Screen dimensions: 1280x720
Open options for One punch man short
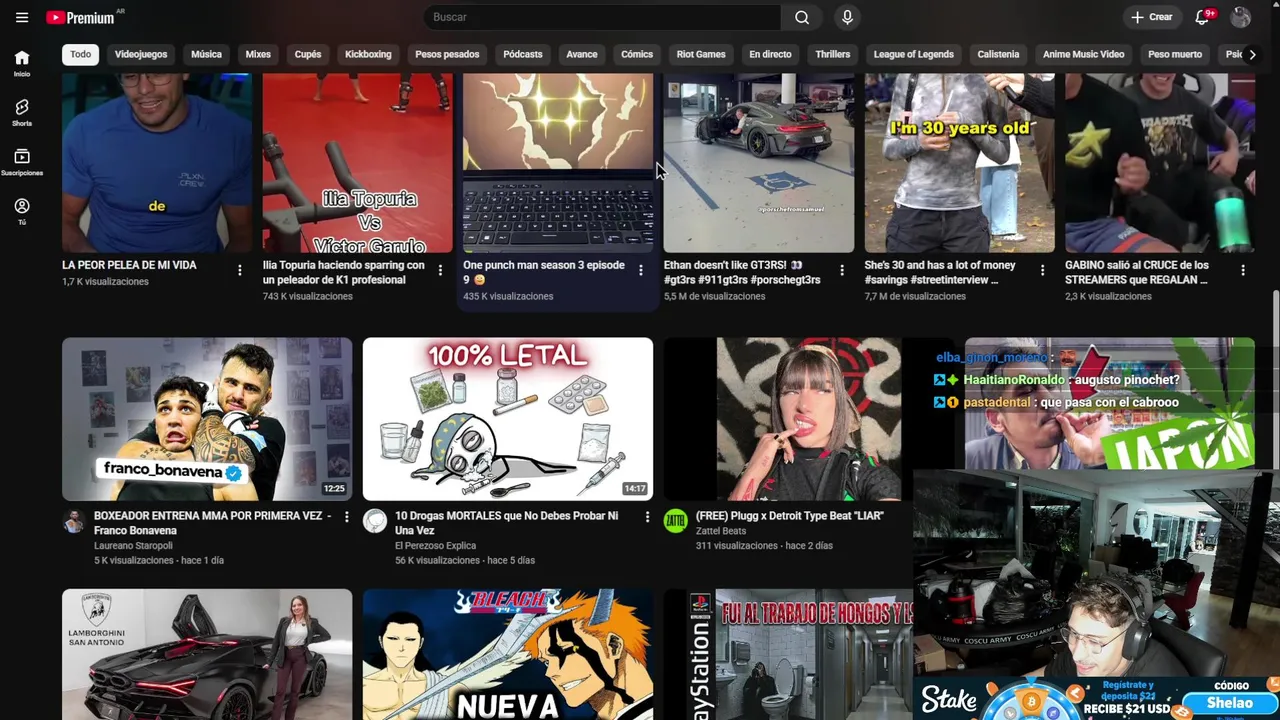641,270
